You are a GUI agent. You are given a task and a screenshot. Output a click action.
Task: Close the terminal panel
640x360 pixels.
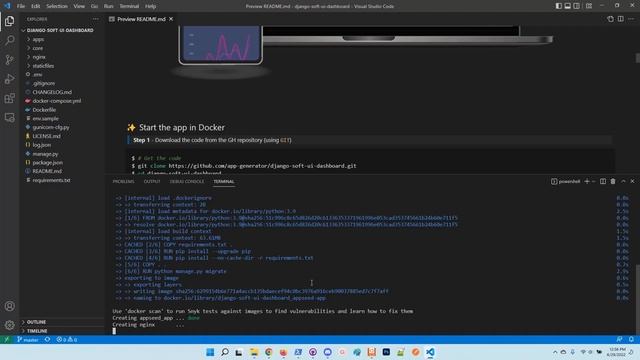(x=632, y=181)
